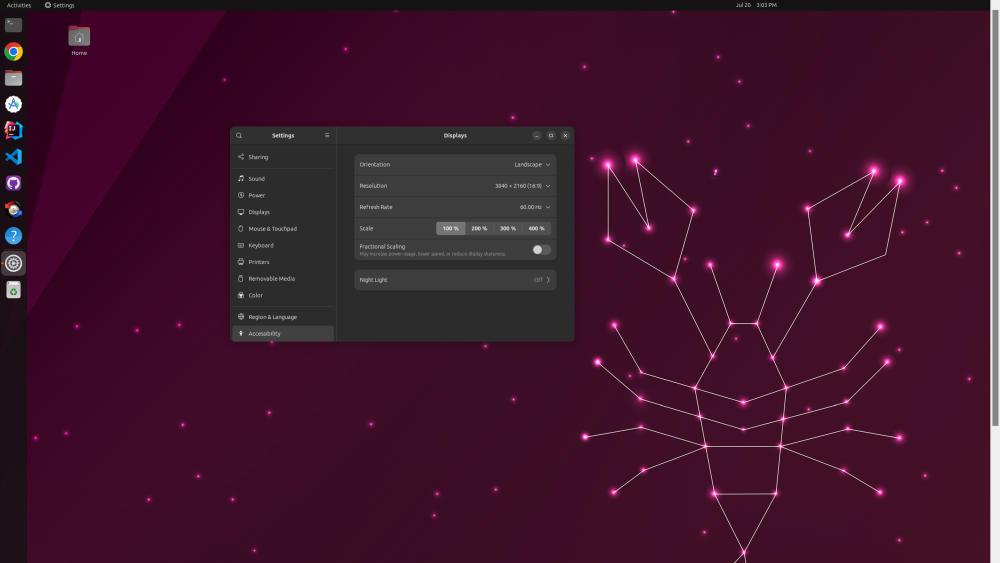
Task: Open the Night Light settings row
Action: click(455, 279)
